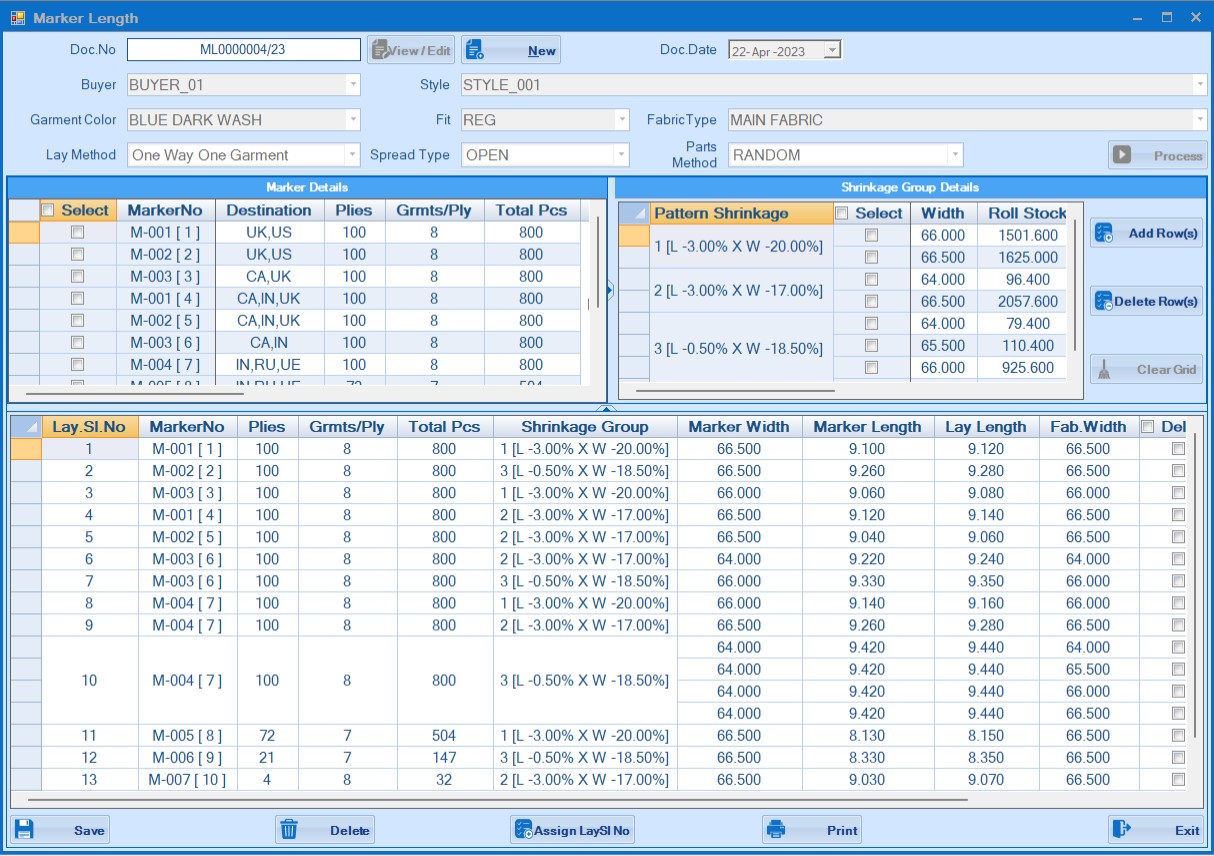This screenshot has height=856, width=1214.
Task: Click marker M-007 [ 10 ] in lay grid
Action: [x=187, y=779]
